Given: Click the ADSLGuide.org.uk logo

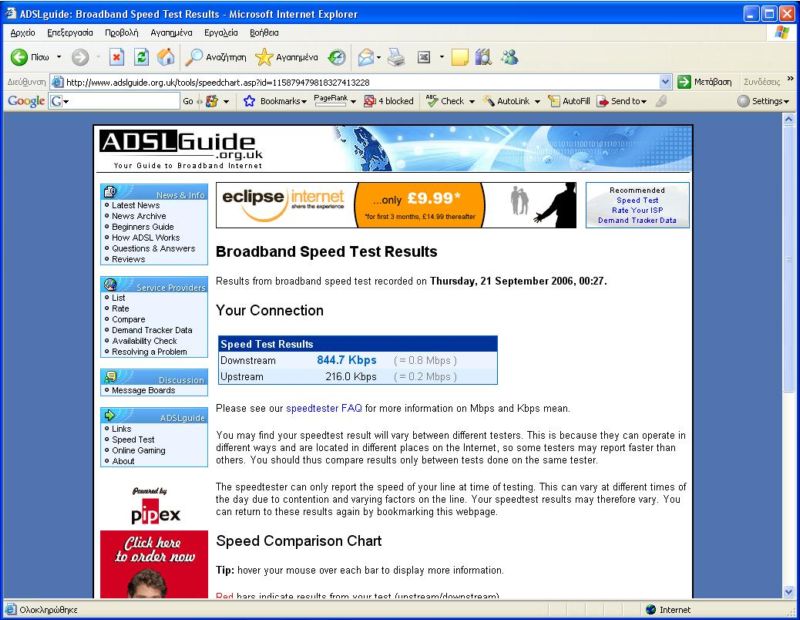Looking at the screenshot, I should click(x=182, y=149).
